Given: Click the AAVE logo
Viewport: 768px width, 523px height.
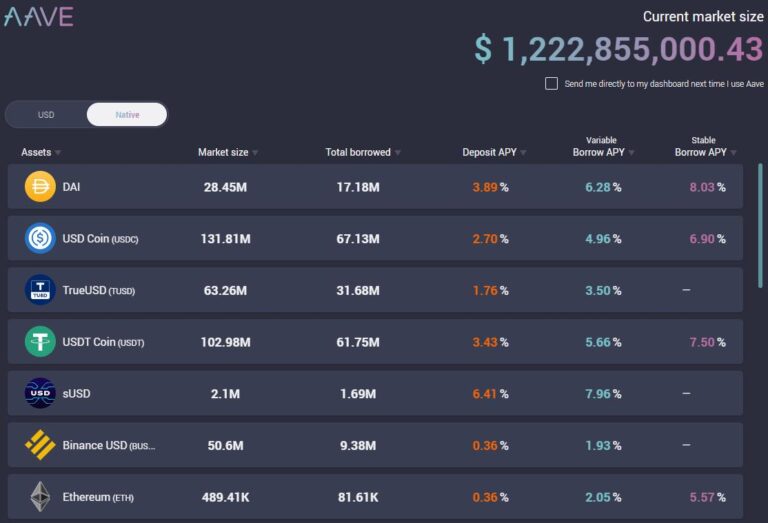Looking at the screenshot, I should (x=39, y=16).
